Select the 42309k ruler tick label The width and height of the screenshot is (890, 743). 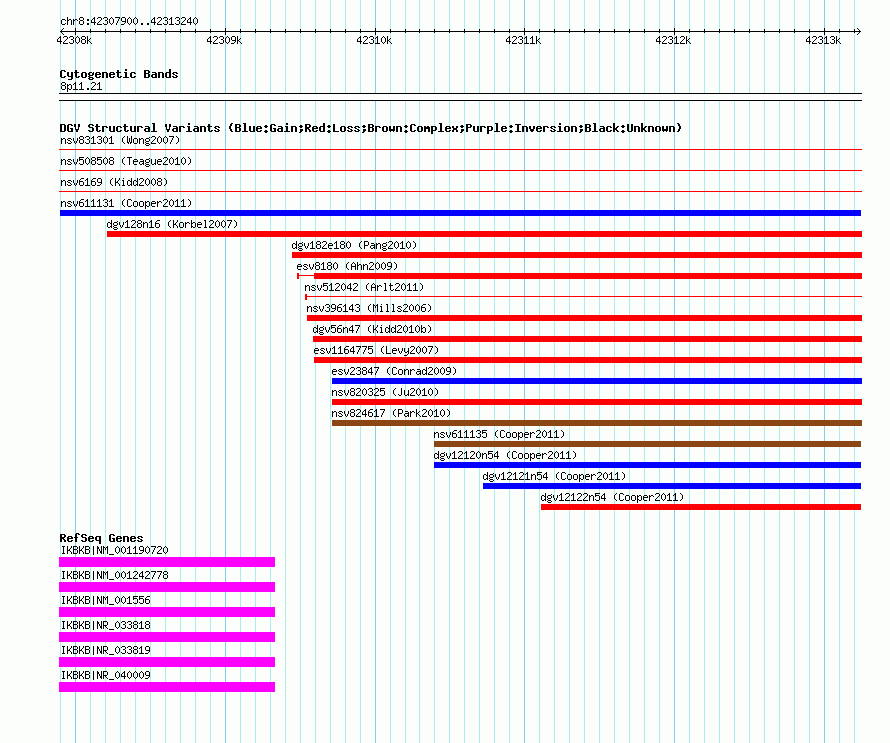pyautogui.click(x=224, y=40)
